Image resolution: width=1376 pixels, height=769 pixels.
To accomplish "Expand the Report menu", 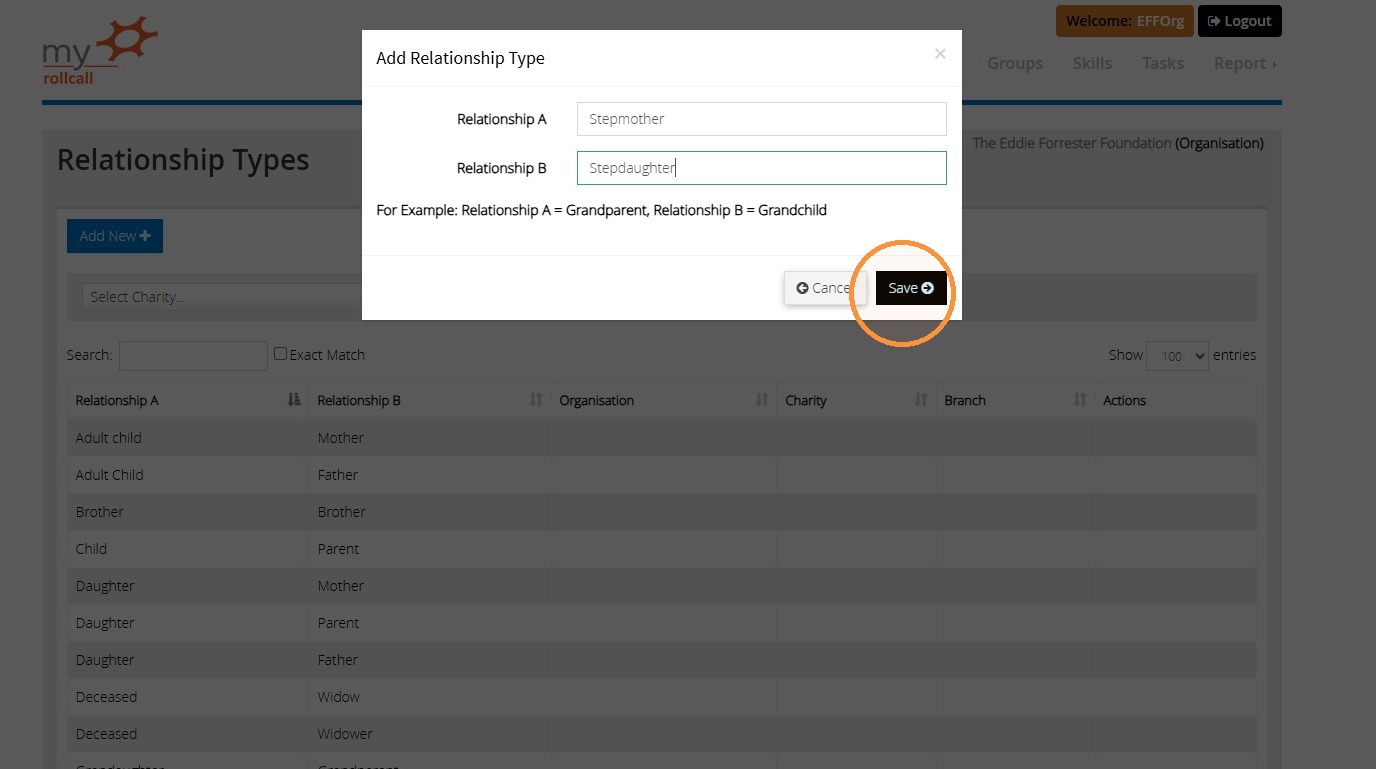I will [x=1245, y=63].
